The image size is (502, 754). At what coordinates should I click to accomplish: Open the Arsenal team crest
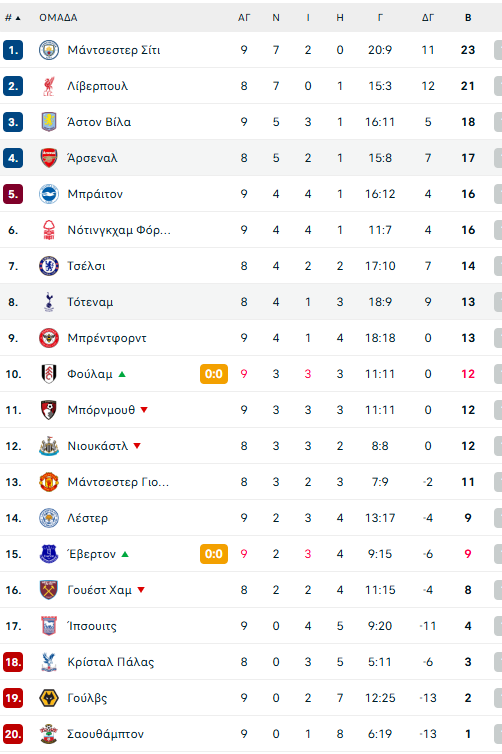[49, 158]
